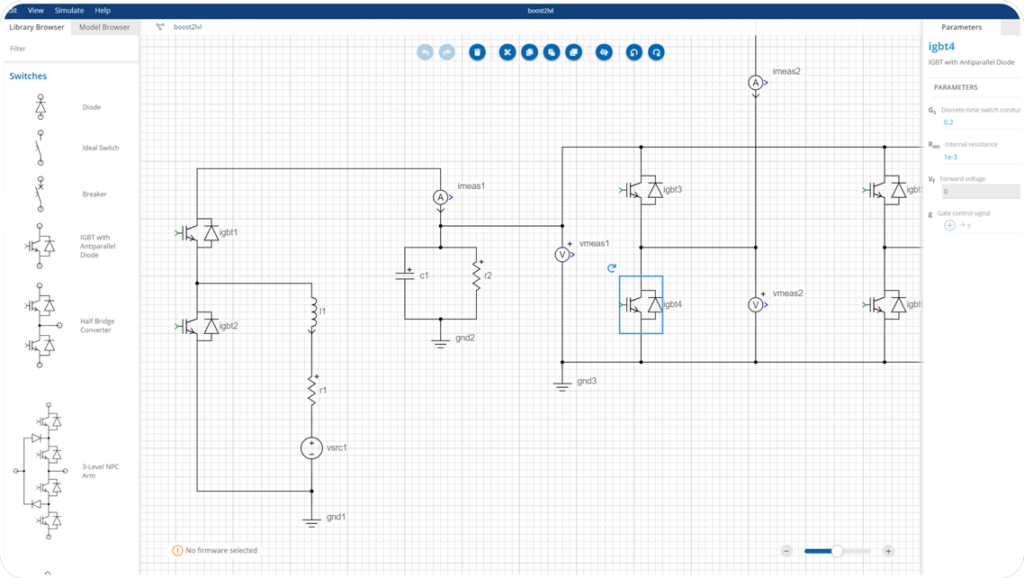Open the Simulate menu
Viewport: 1024px width, 578px height.
coord(69,10)
